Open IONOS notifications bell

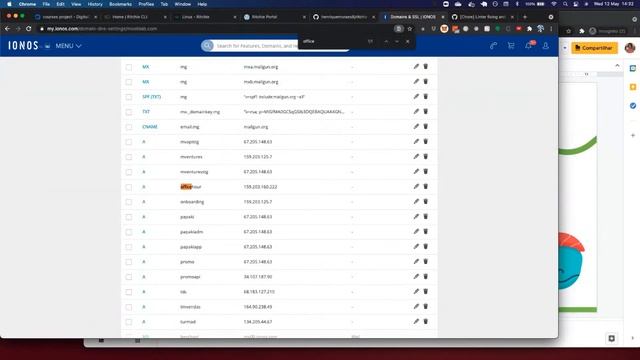coord(529,45)
